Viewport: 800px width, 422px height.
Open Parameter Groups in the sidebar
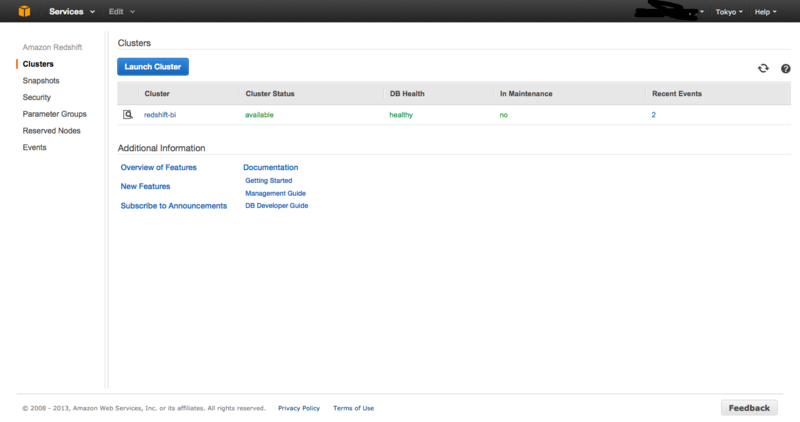[x=55, y=114]
